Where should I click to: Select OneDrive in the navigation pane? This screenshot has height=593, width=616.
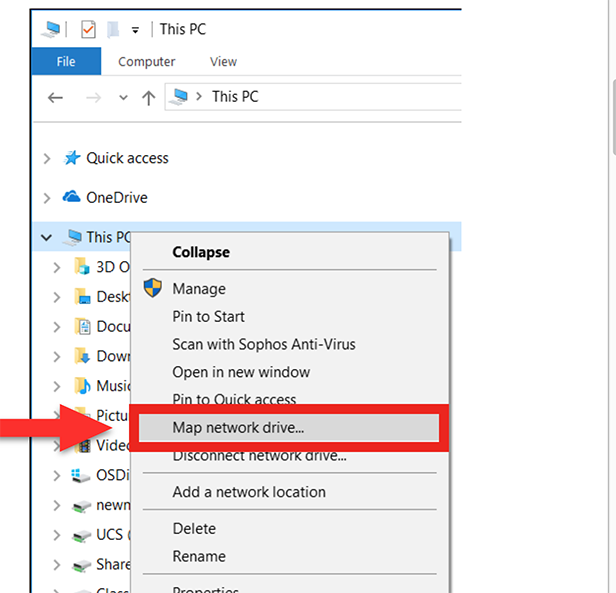[x=117, y=197]
